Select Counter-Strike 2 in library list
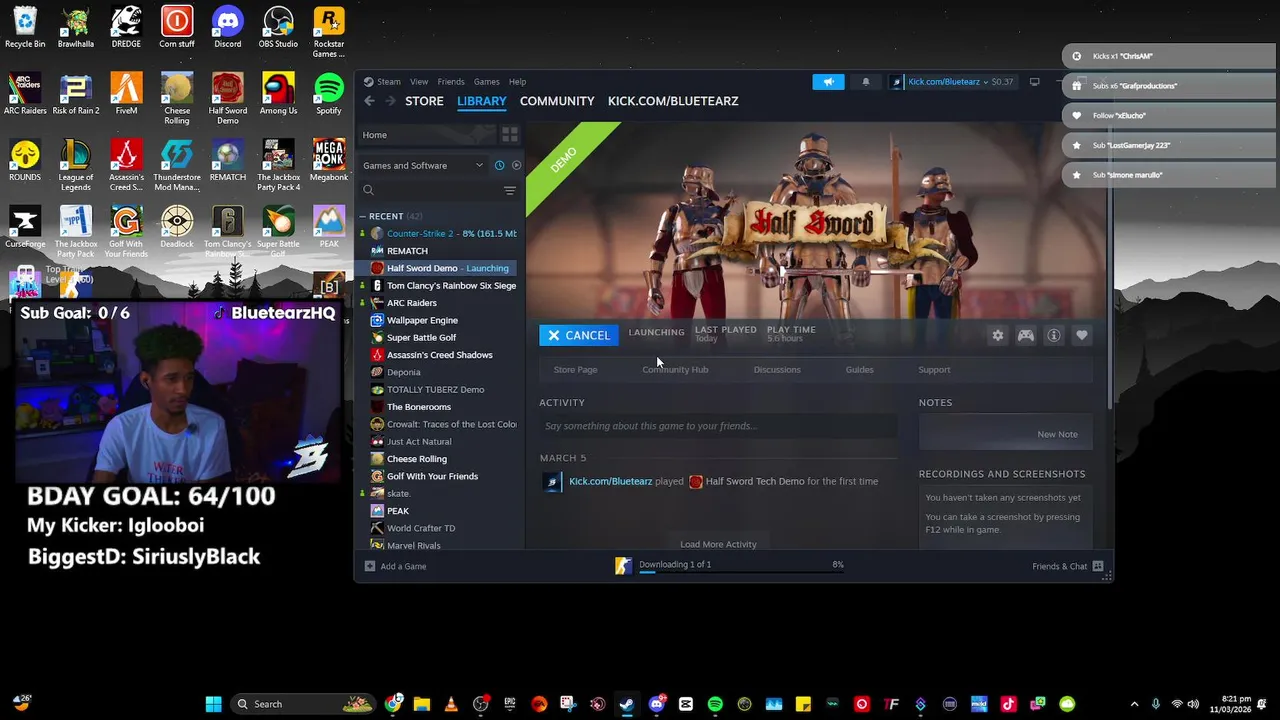The height and width of the screenshot is (720, 1280). pos(440,234)
